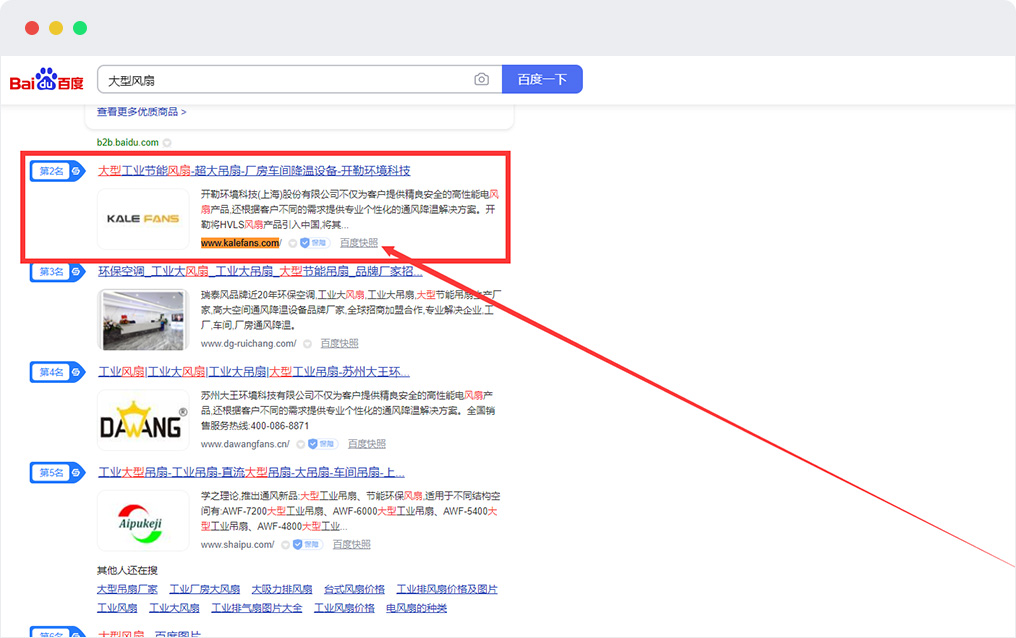
Task: Click the www.kalefans.com URL
Action: tap(241, 243)
